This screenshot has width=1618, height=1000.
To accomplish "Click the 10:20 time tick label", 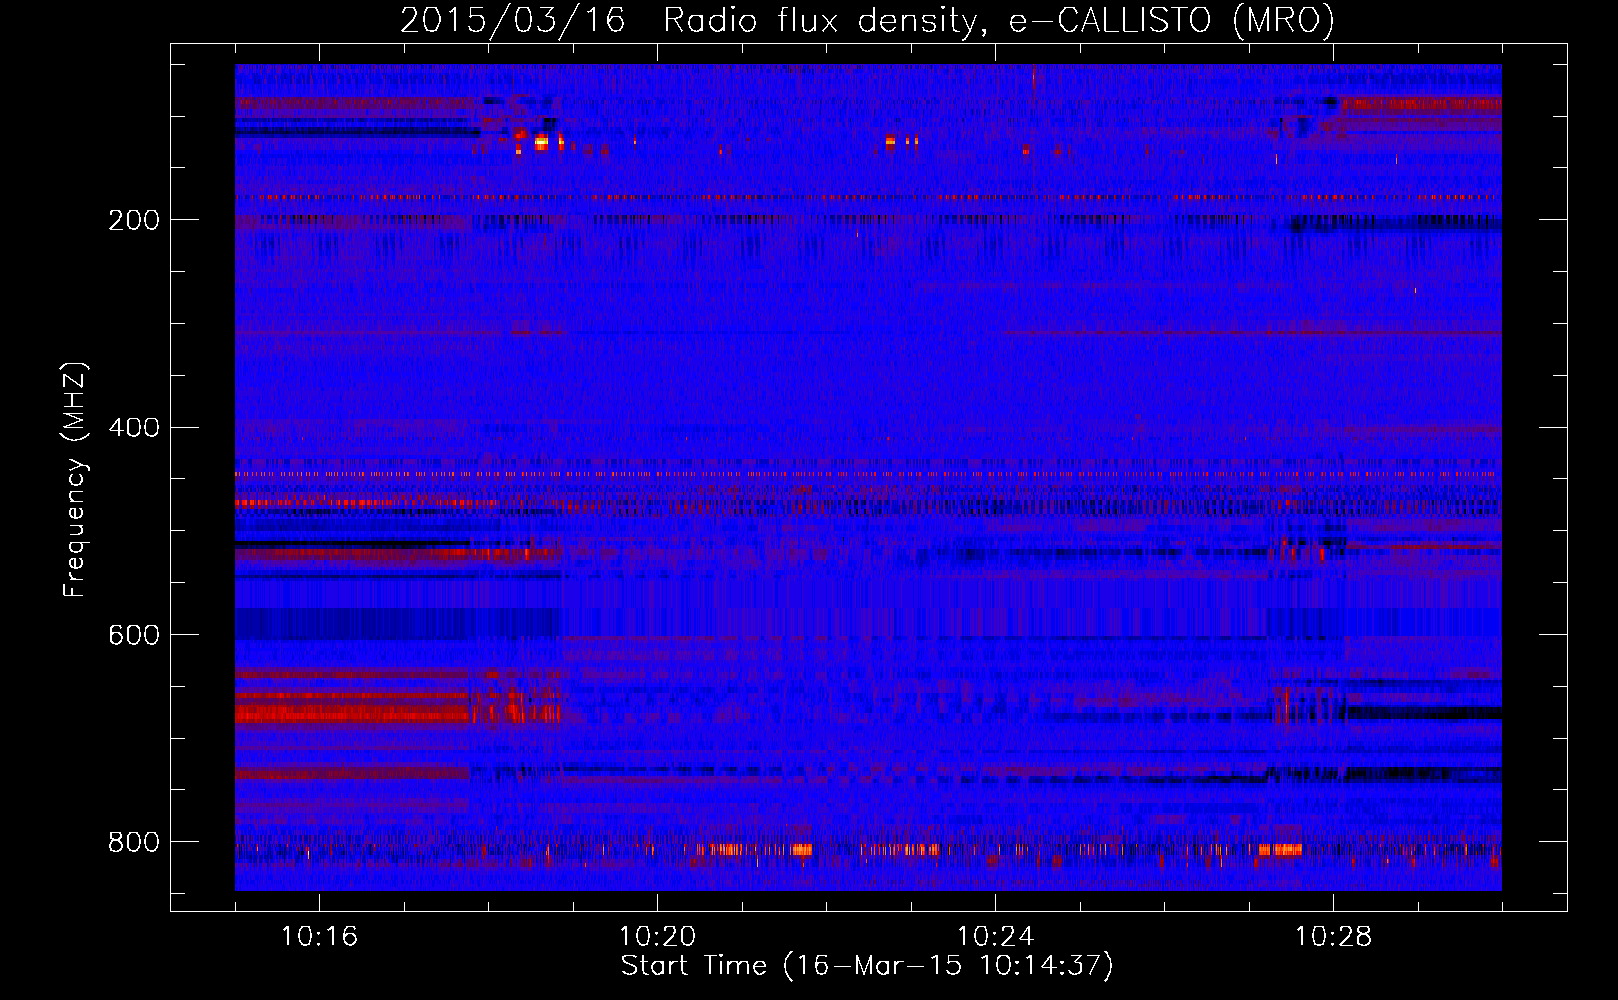I will (x=657, y=937).
